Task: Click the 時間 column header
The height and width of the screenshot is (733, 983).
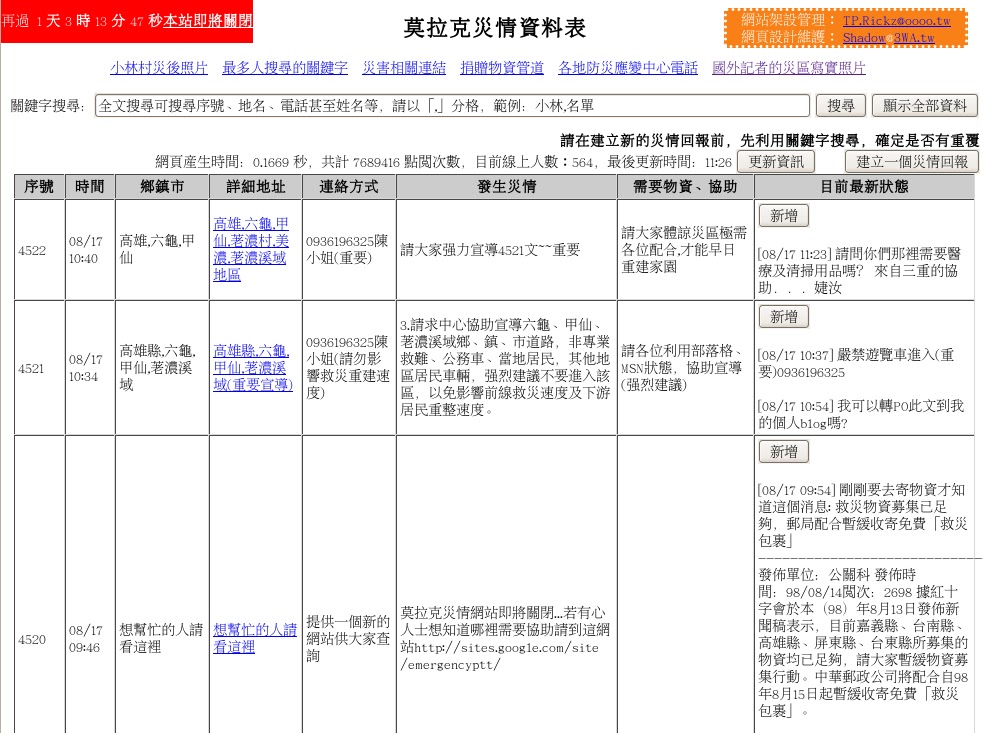Action: tap(90, 186)
